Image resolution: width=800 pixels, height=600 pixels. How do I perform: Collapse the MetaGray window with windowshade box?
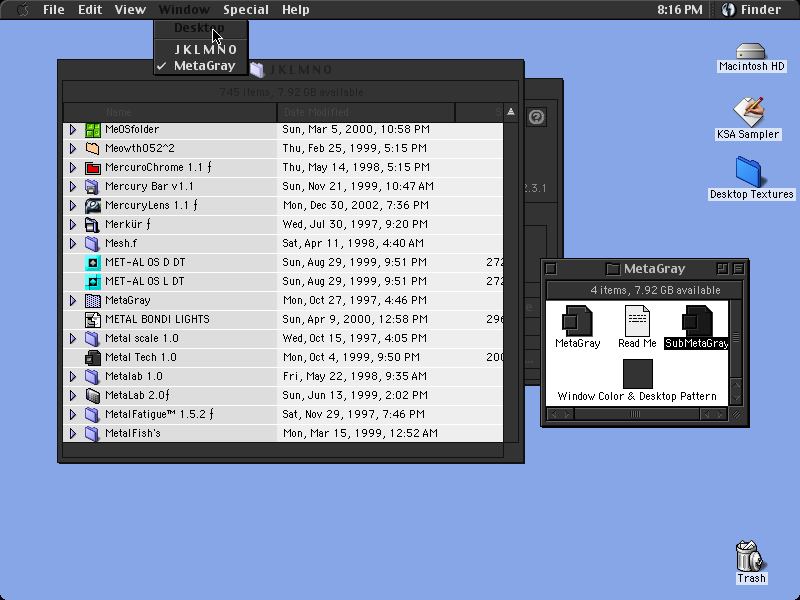(738, 268)
